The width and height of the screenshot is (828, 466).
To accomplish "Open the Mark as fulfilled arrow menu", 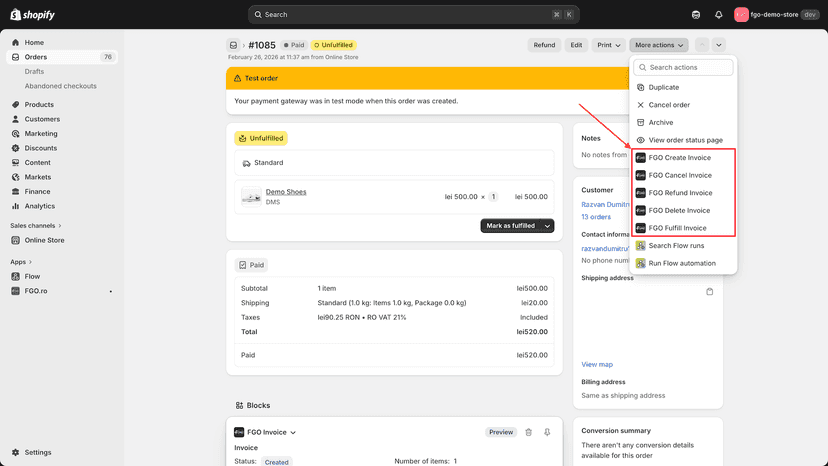I will 548,226.
